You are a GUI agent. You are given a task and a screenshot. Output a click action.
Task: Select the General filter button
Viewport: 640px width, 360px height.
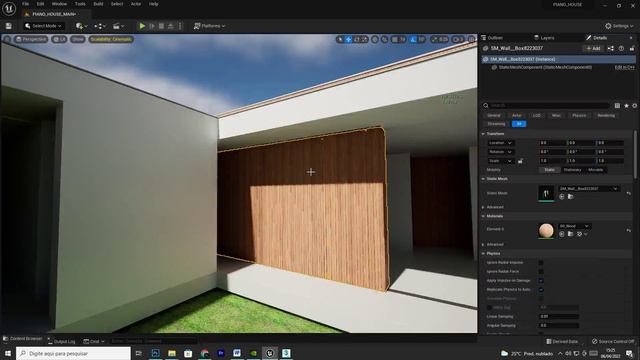pyautogui.click(x=493, y=116)
